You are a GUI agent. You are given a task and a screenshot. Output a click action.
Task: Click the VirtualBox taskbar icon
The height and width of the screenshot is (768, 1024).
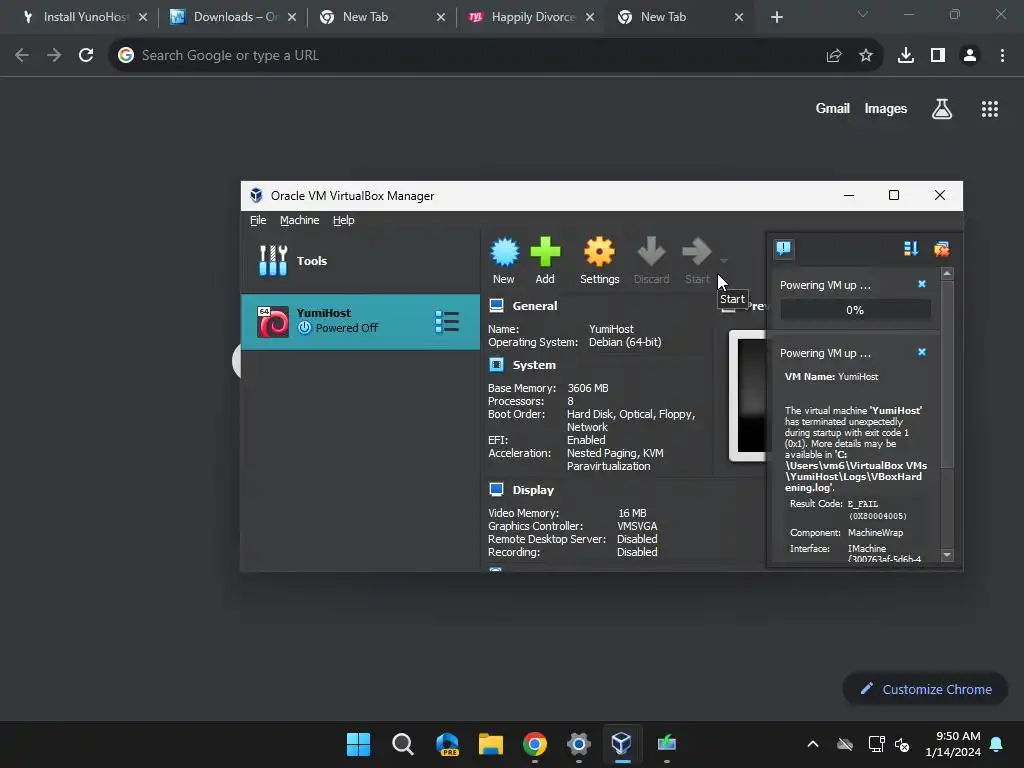(621, 744)
